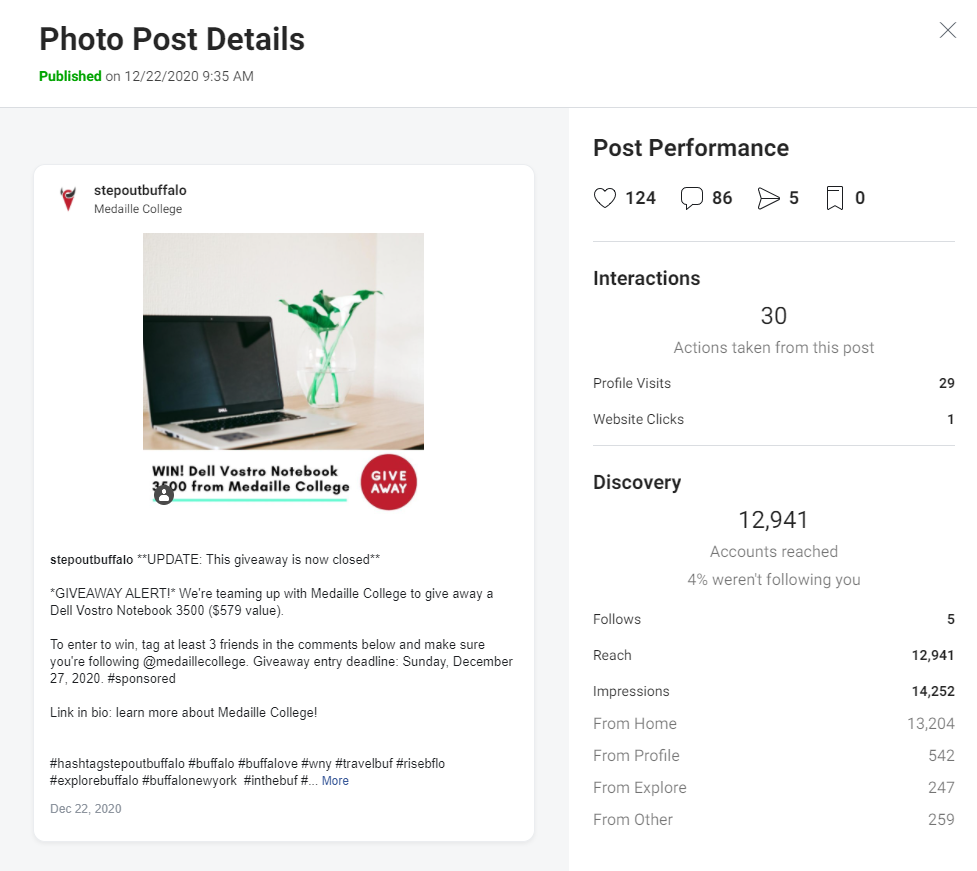Click the tagged people icon on photo
The width and height of the screenshot is (977, 871).
pyautogui.click(x=164, y=495)
